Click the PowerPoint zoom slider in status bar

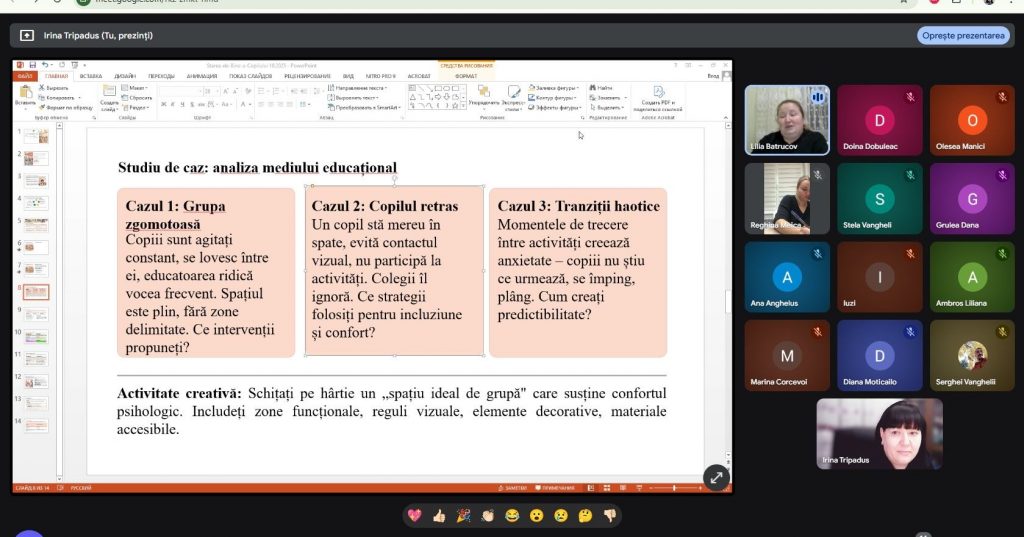click(x=676, y=488)
